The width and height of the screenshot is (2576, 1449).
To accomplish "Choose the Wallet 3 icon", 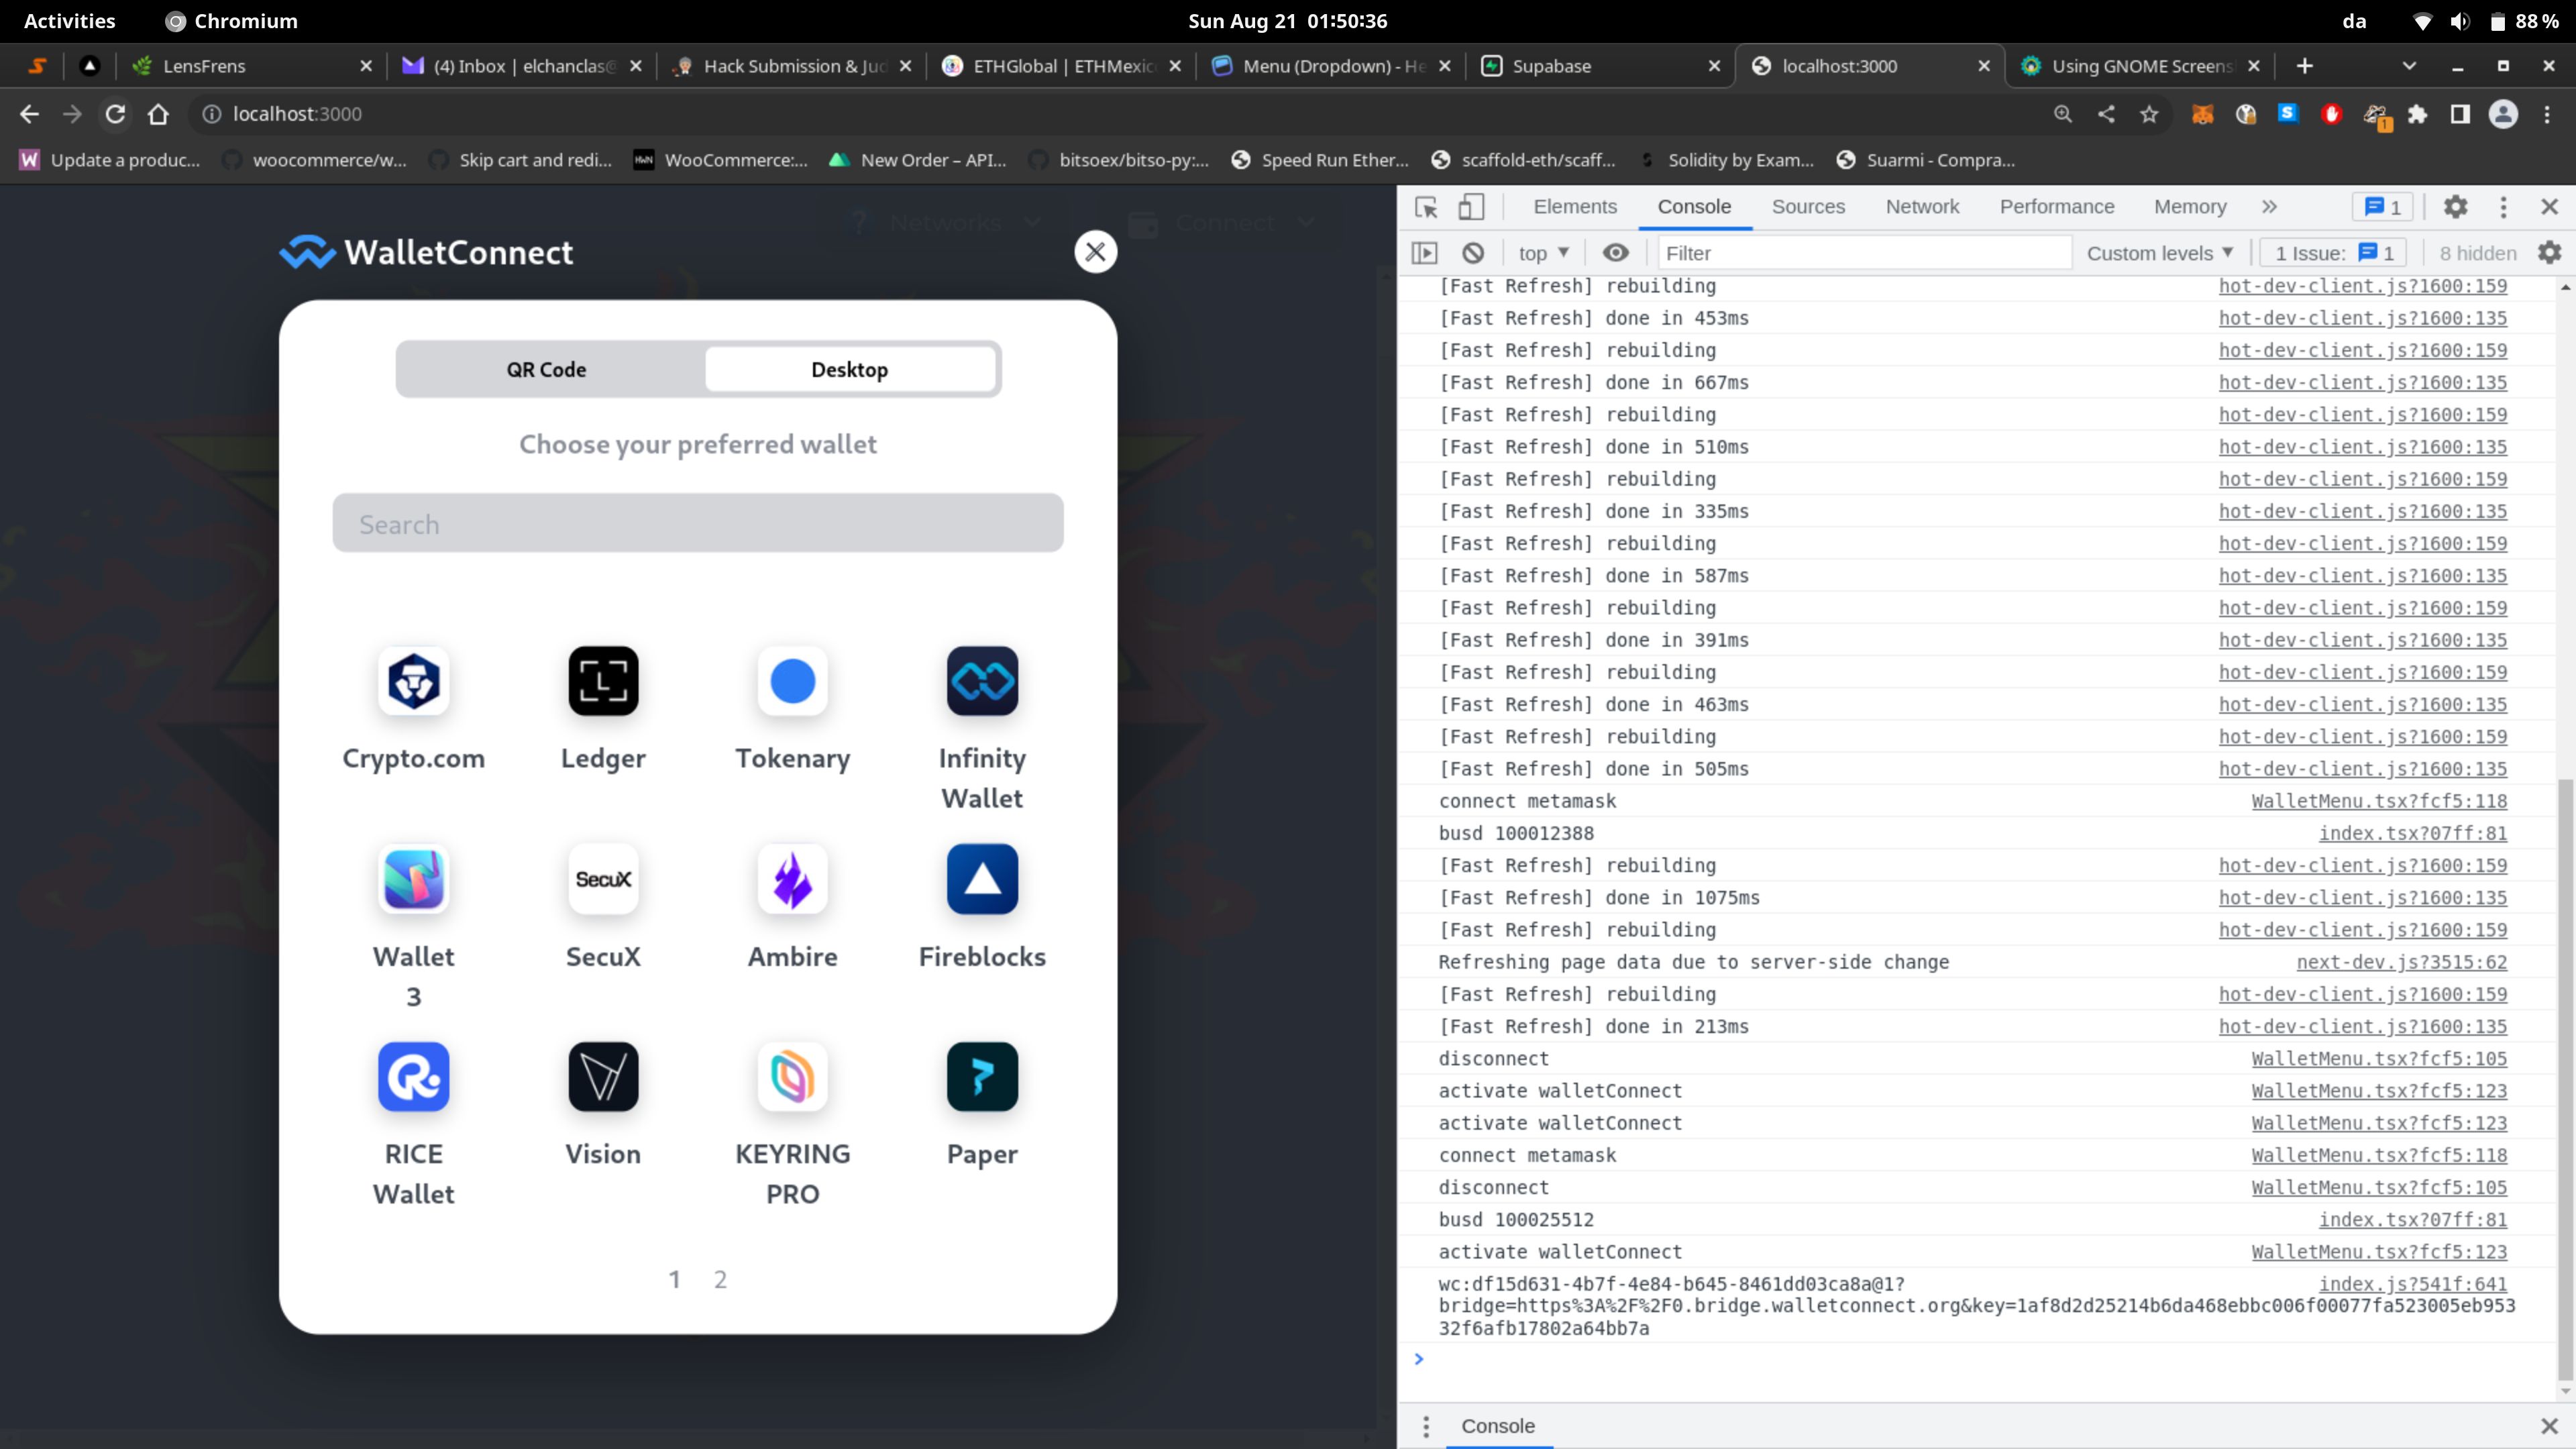I will click(413, 879).
